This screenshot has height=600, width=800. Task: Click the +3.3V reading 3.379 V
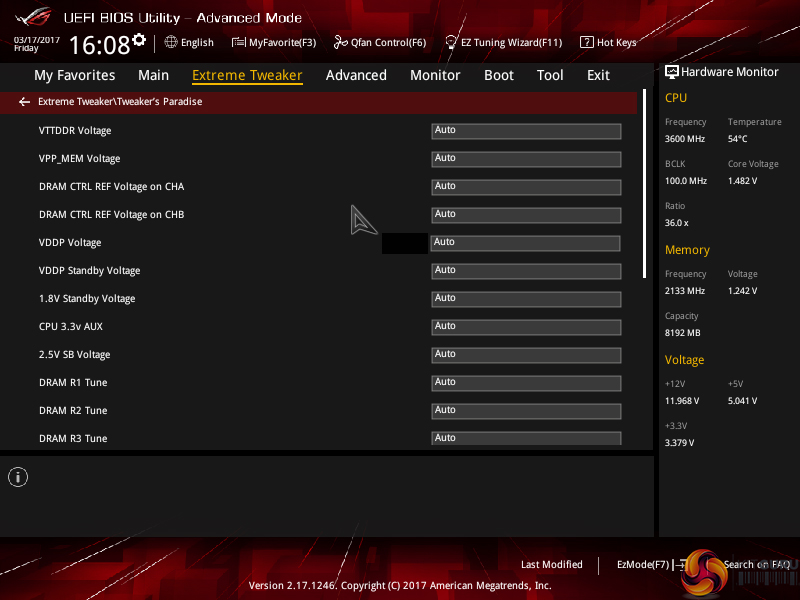pos(679,443)
